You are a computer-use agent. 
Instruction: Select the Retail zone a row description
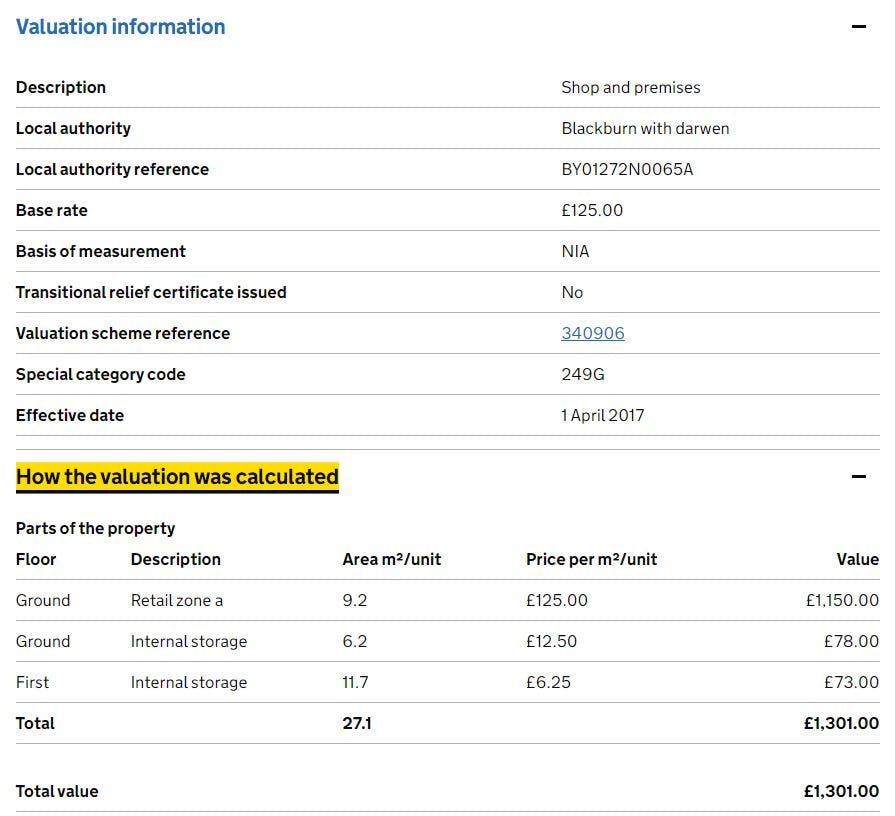pyautogui.click(x=177, y=600)
